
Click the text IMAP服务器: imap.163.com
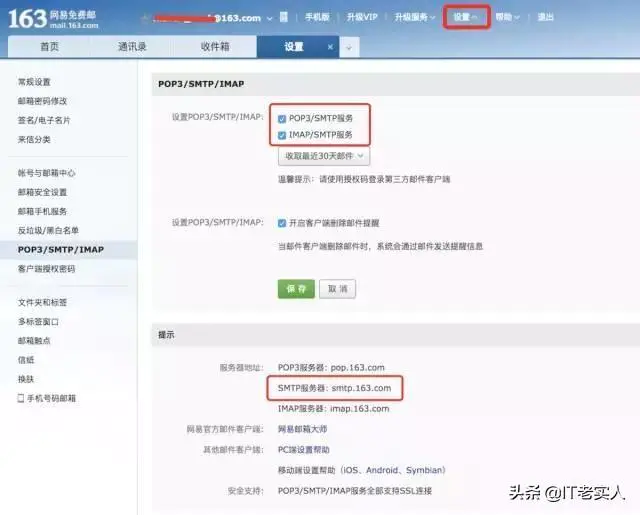pyautogui.click(x=333, y=408)
